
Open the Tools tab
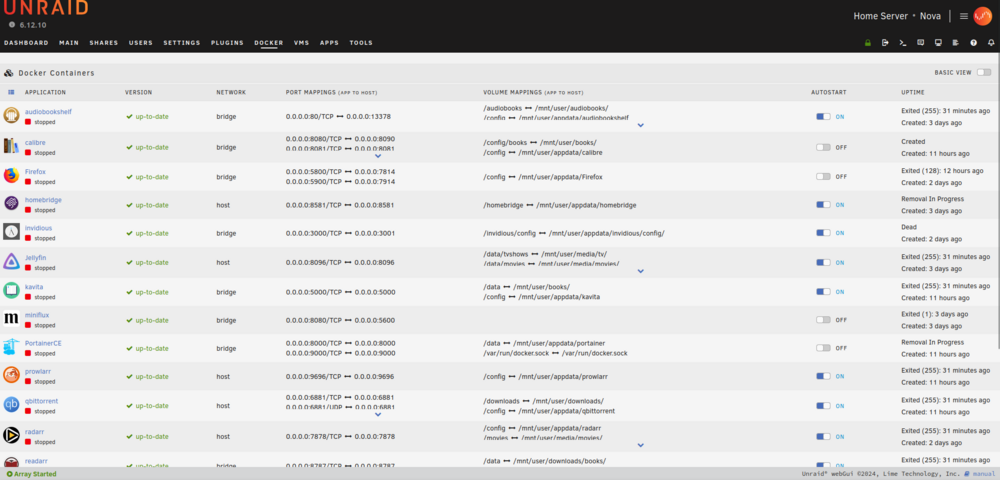(361, 43)
